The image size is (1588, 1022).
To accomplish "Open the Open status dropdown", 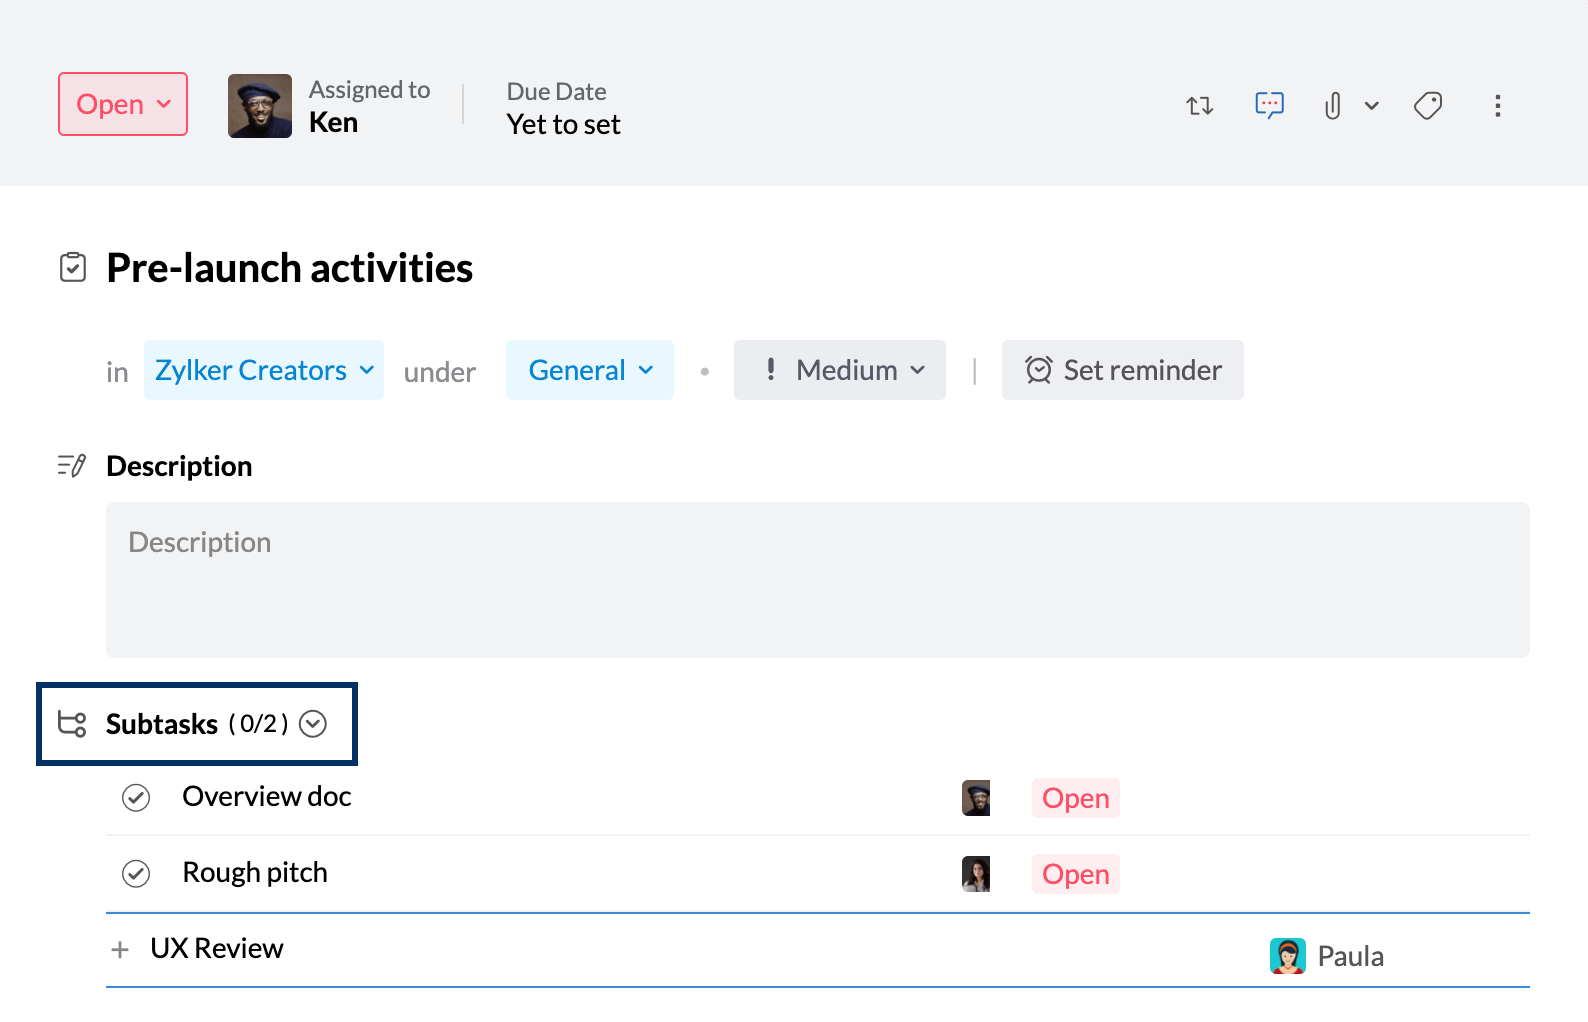I will pos(123,104).
